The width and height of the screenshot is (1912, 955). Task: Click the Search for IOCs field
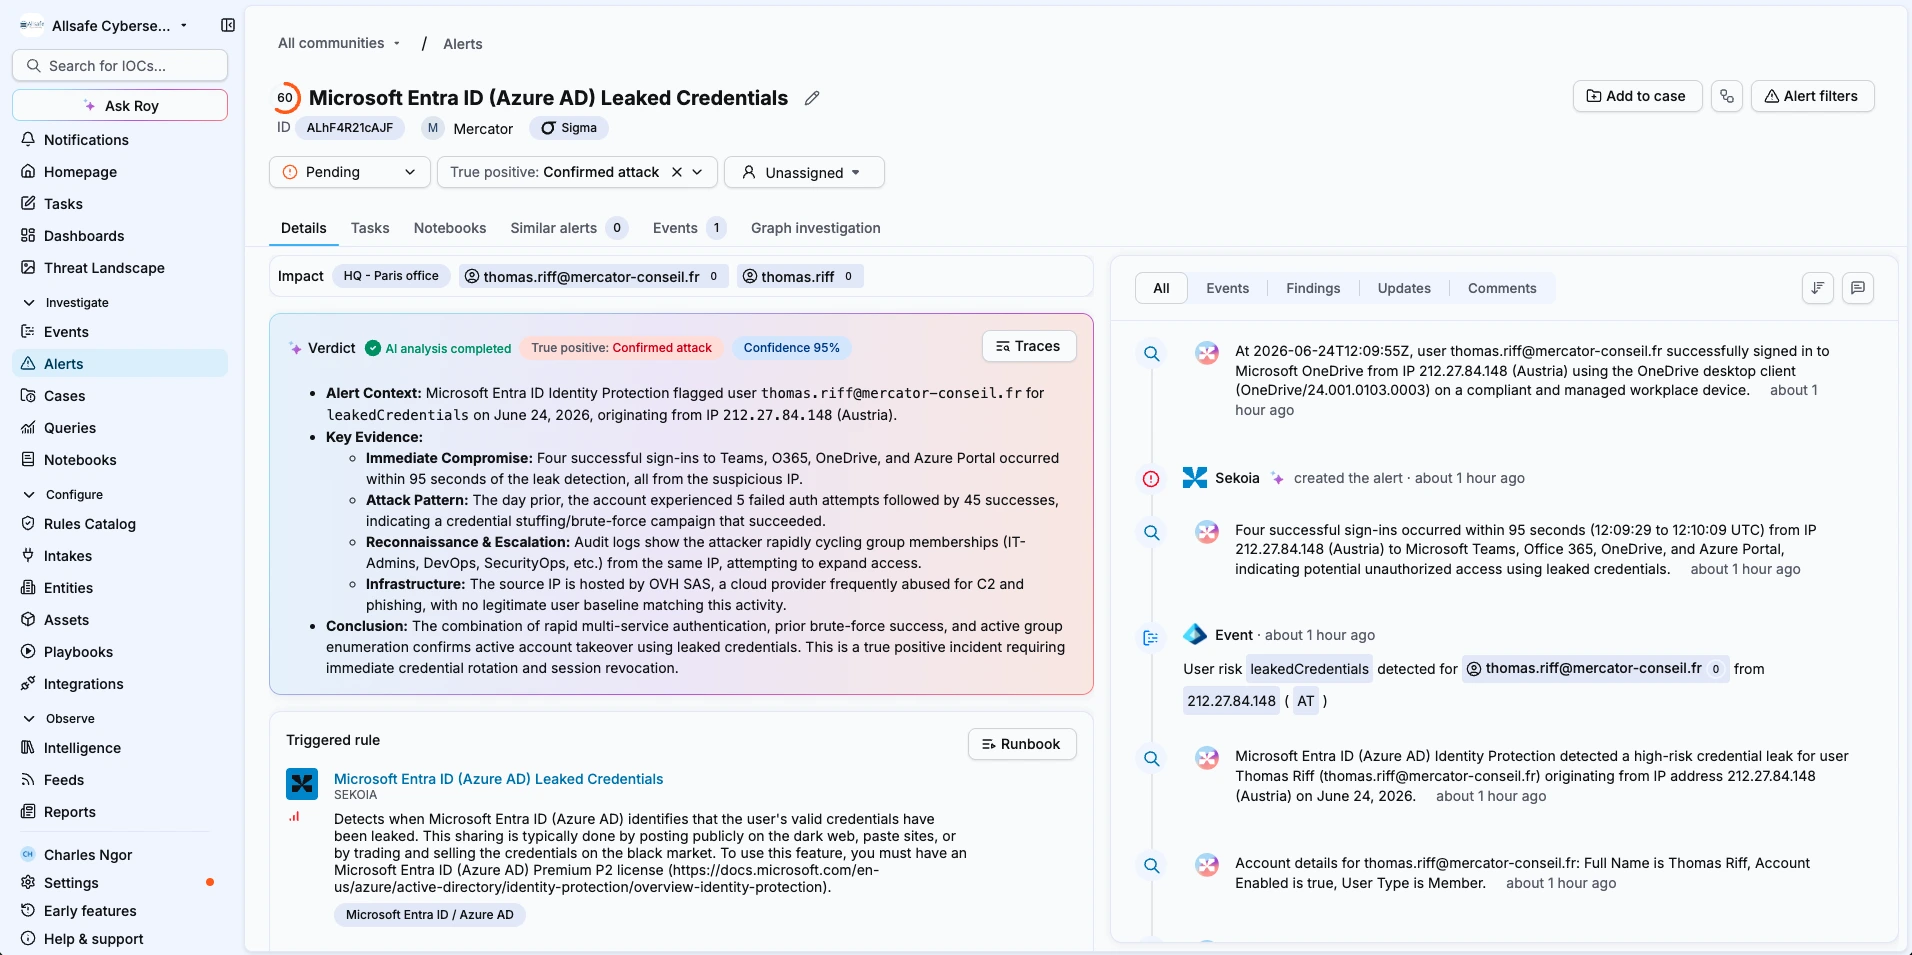click(x=120, y=65)
